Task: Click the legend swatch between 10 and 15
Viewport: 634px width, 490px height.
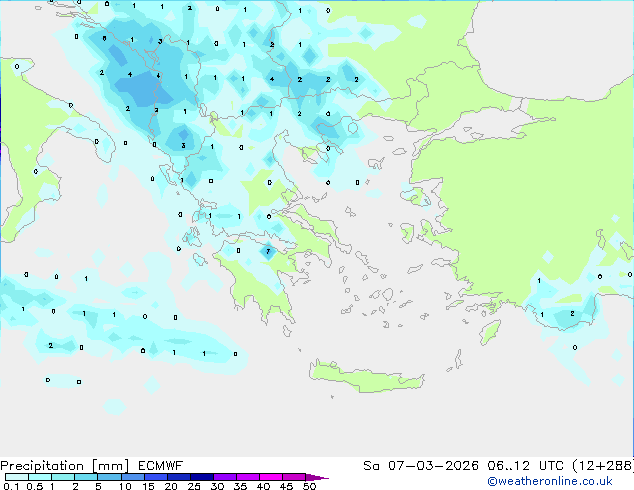Action: [x=132, y=477]
